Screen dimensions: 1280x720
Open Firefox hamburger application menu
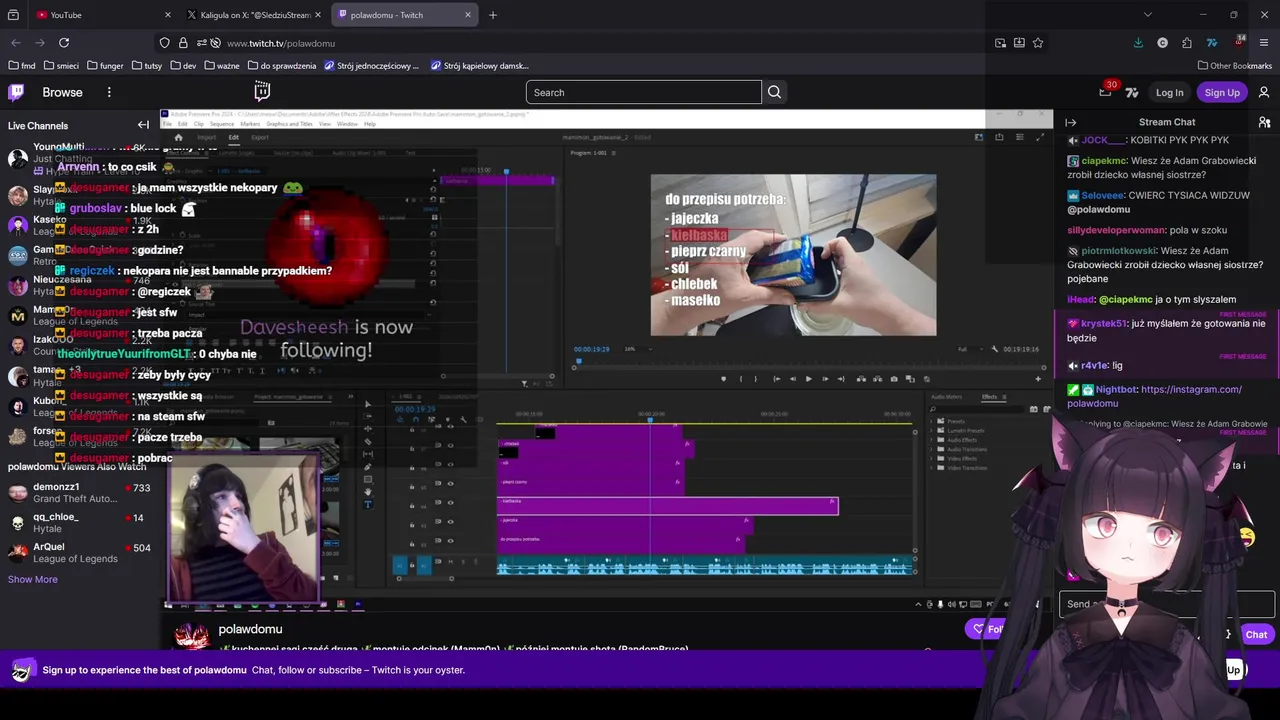click(x=1264, y=43)
